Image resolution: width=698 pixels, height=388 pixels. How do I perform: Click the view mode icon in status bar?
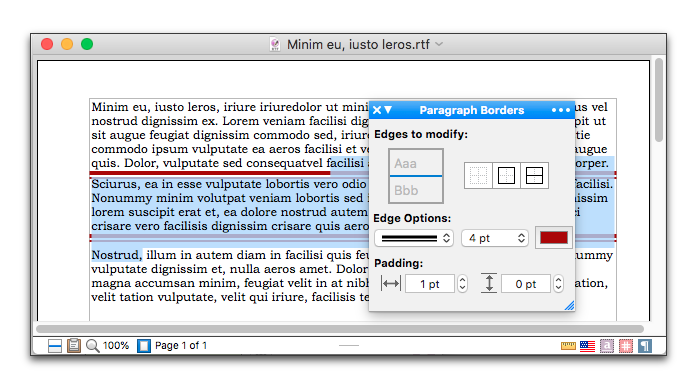(x=54, y=346)
